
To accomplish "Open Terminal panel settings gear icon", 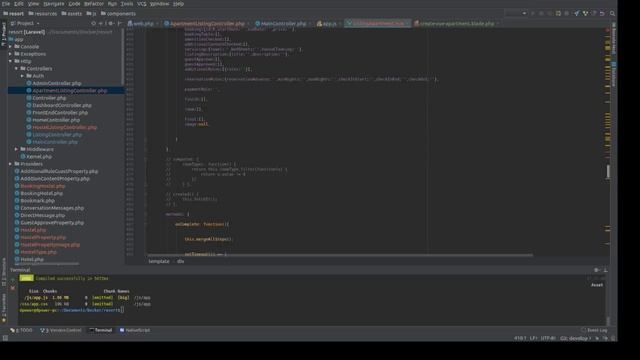I will (x=596, y=270).
